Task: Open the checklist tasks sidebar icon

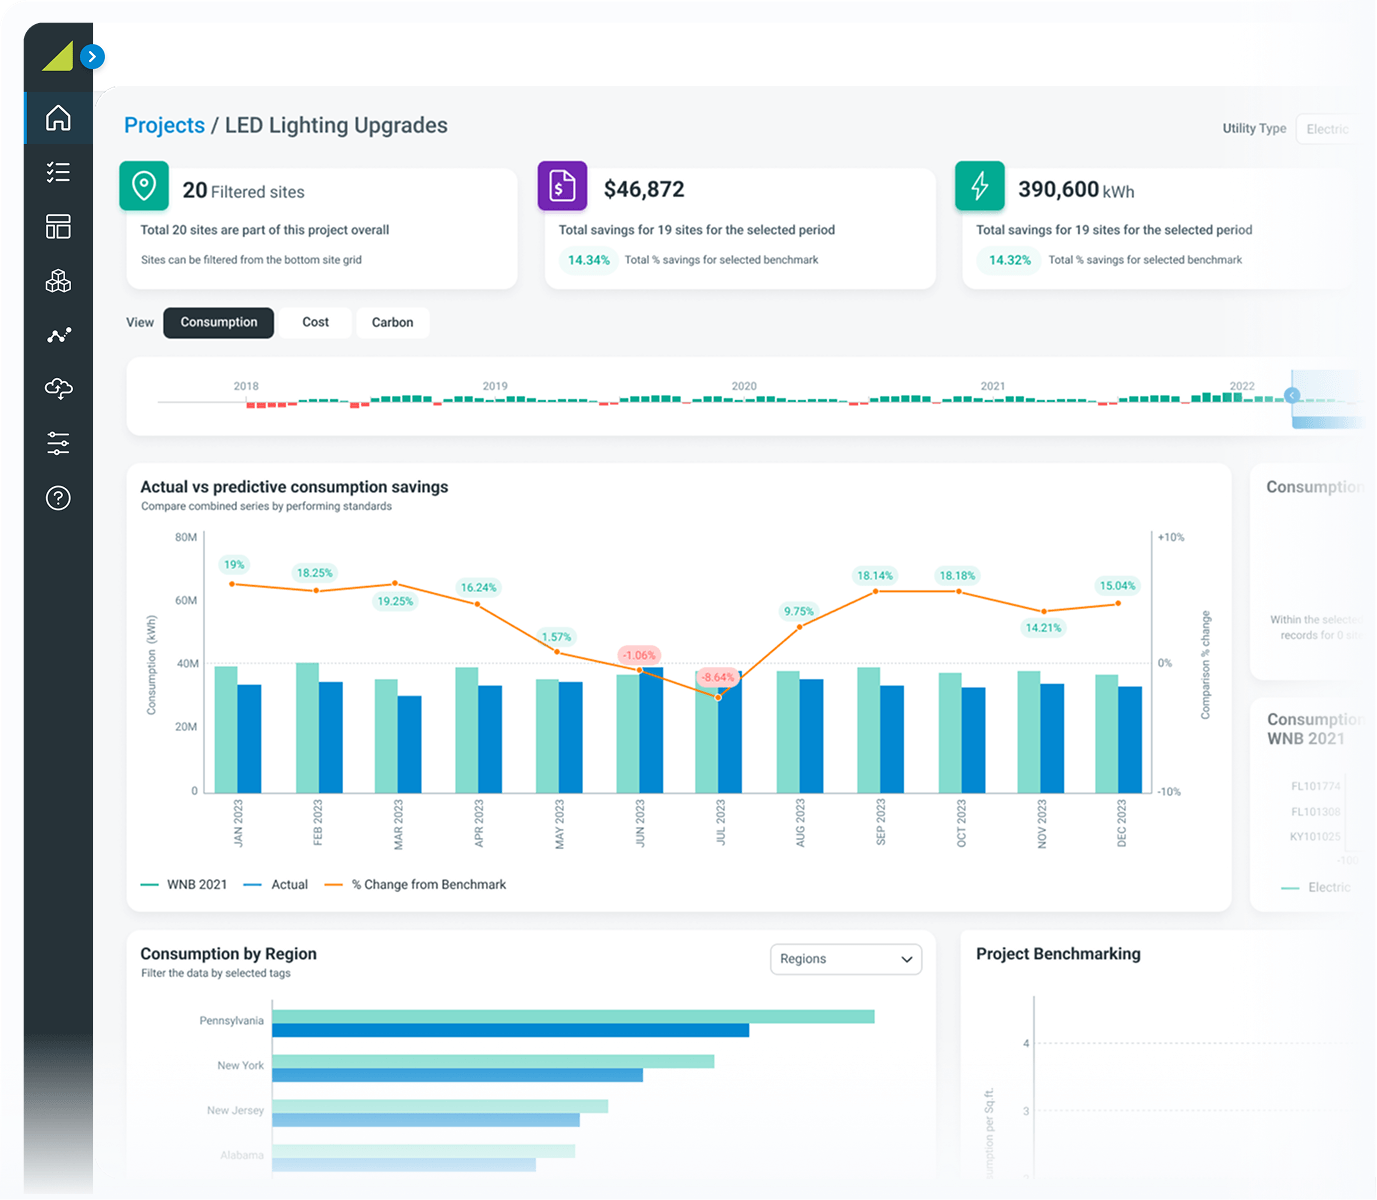Action: click(58, 172)
